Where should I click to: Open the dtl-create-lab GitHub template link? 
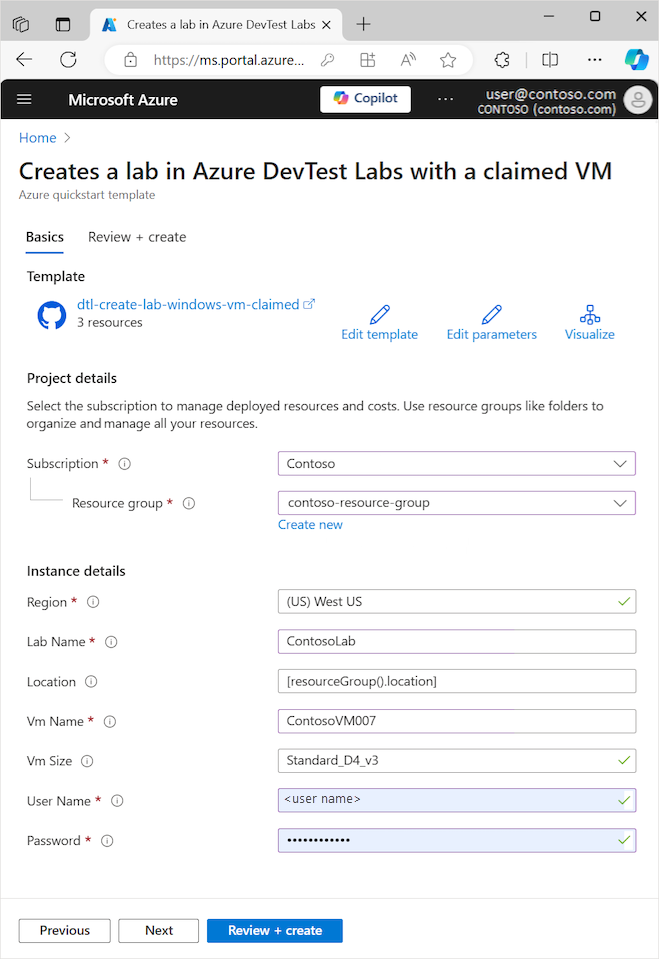point(187,304)
